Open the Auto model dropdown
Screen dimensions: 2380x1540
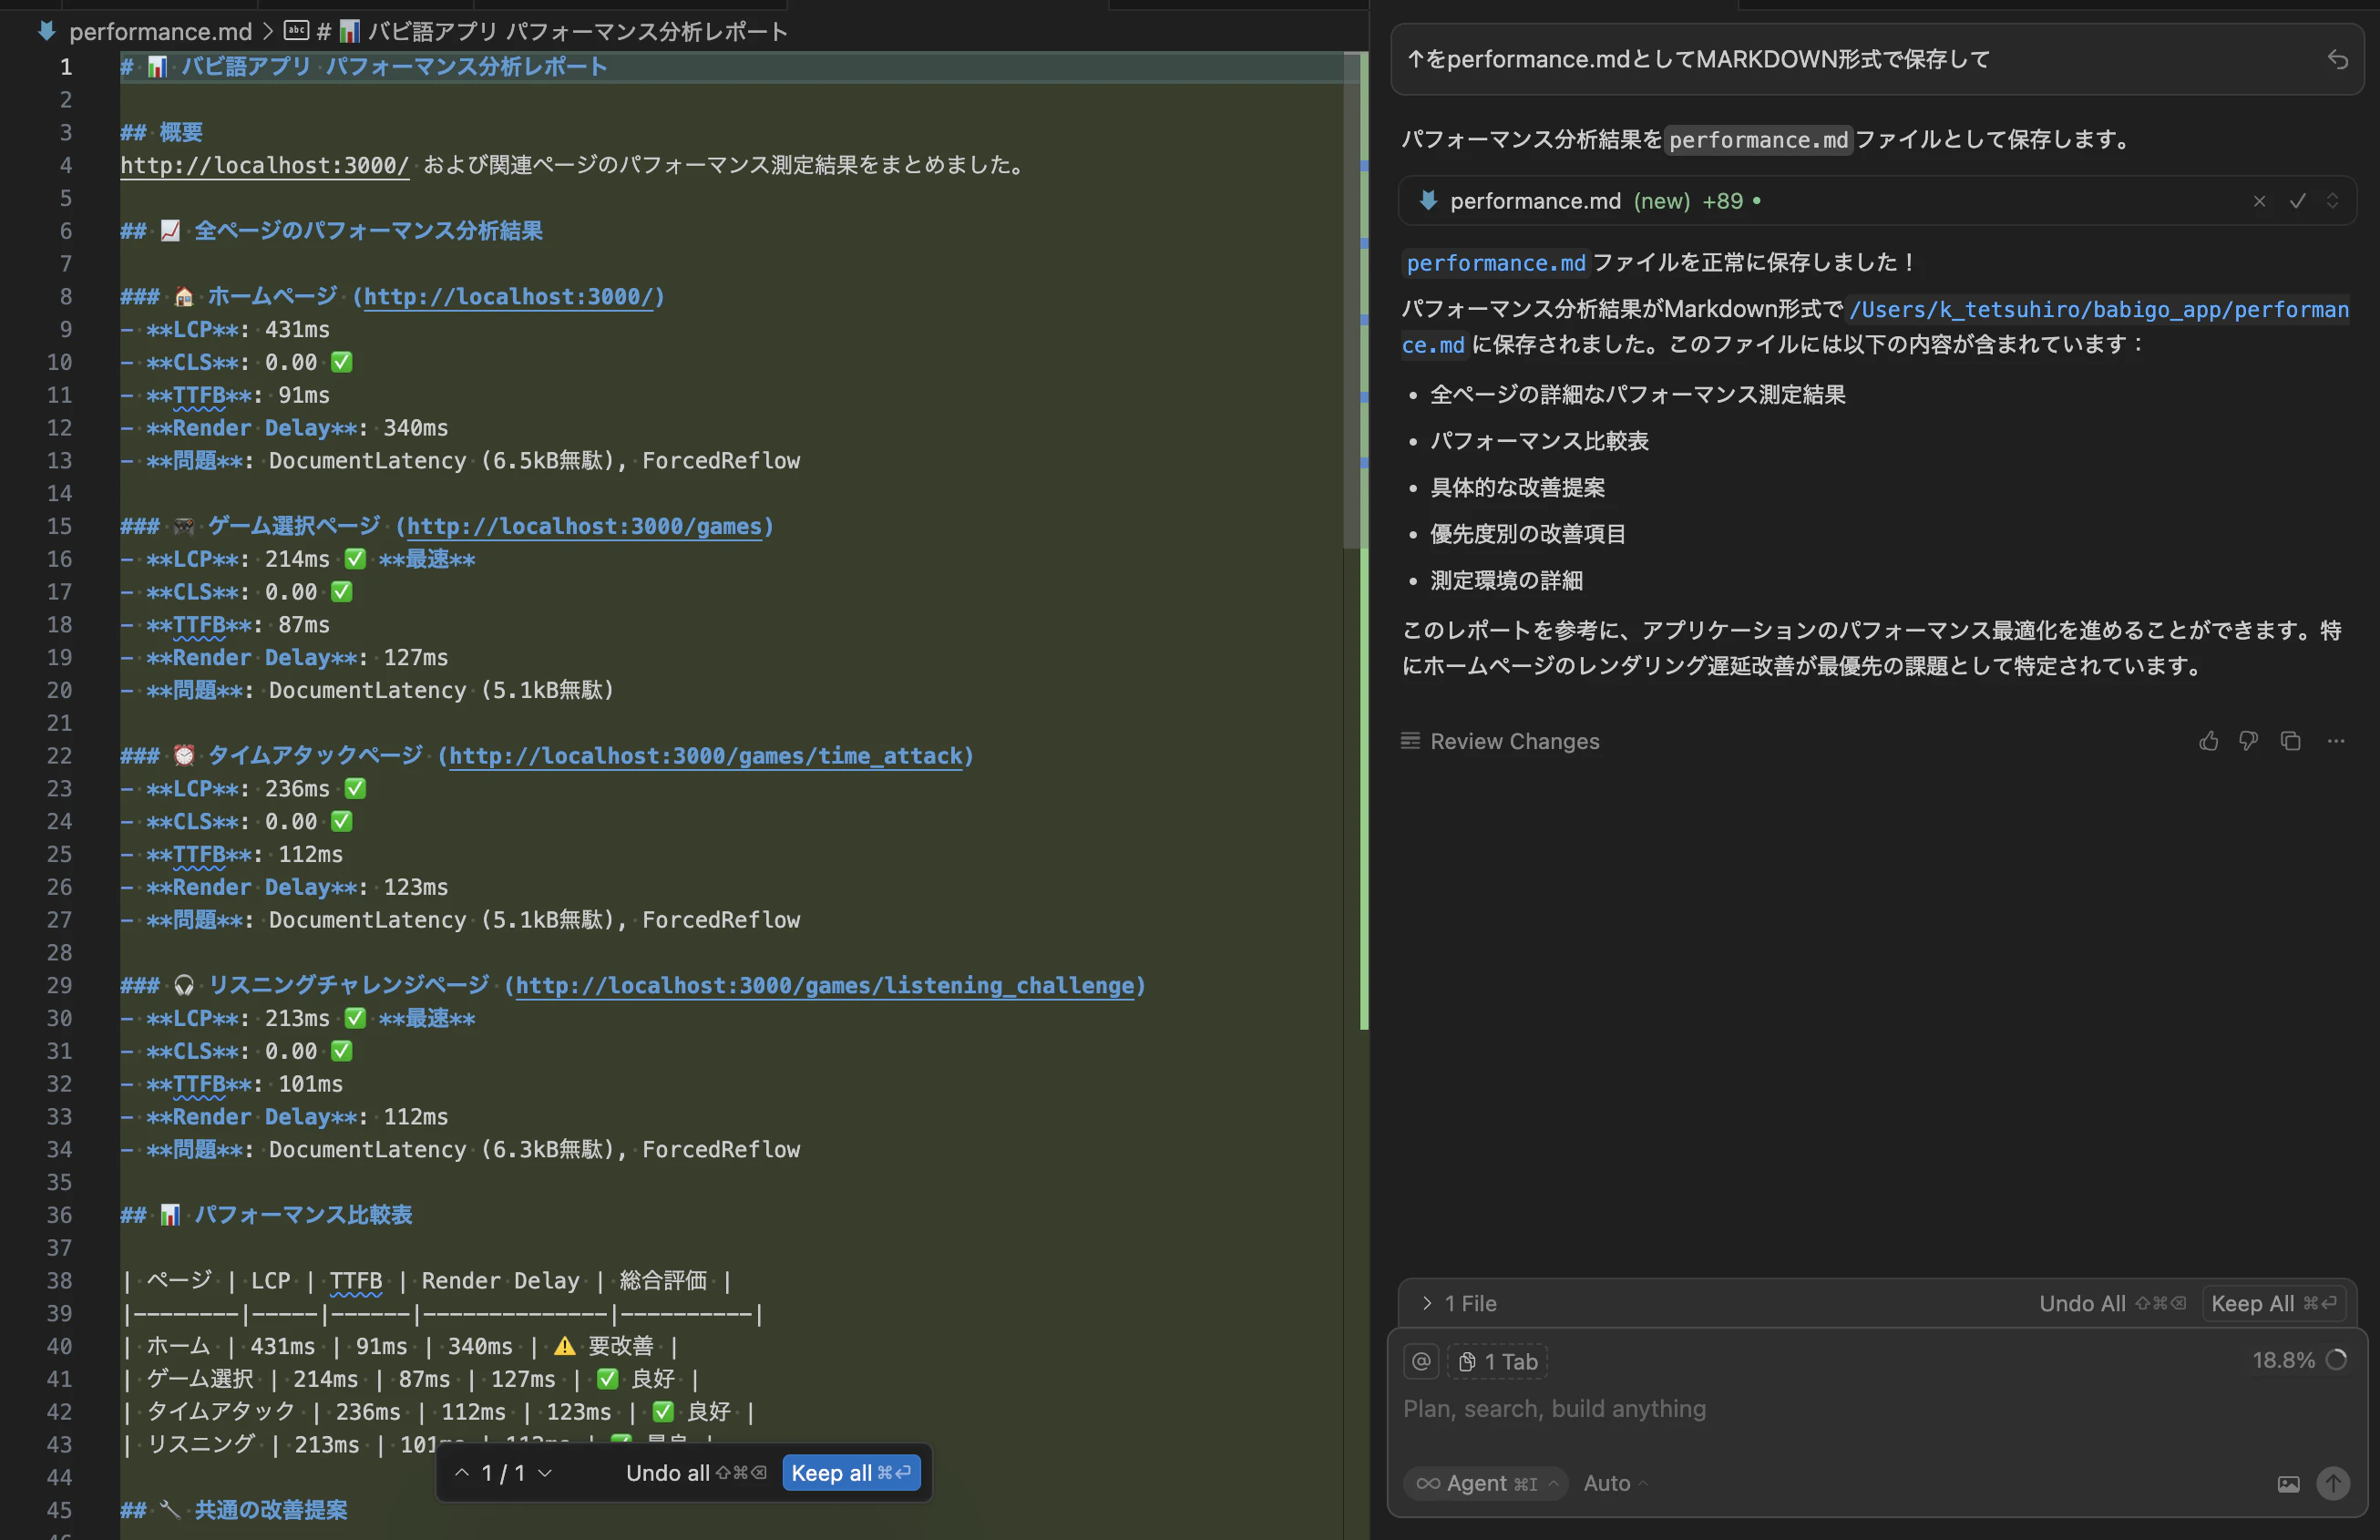coord(1614,1483)
